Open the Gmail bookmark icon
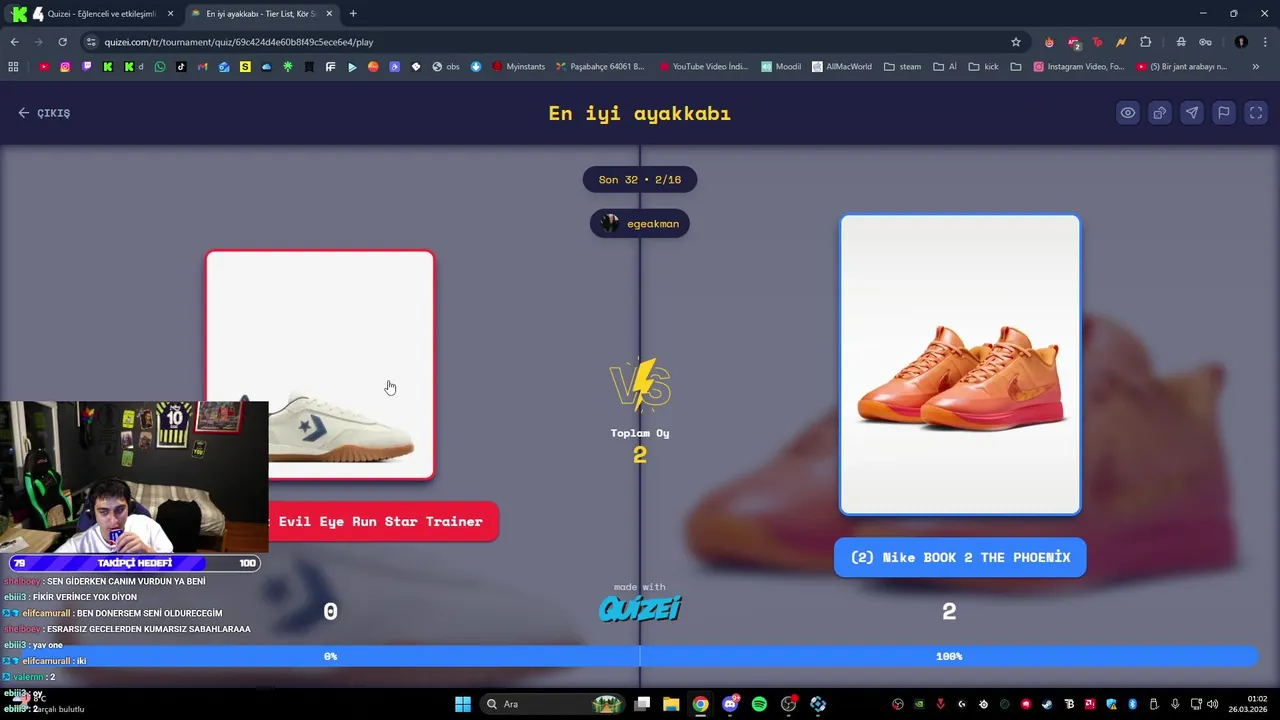 point(203,67)
